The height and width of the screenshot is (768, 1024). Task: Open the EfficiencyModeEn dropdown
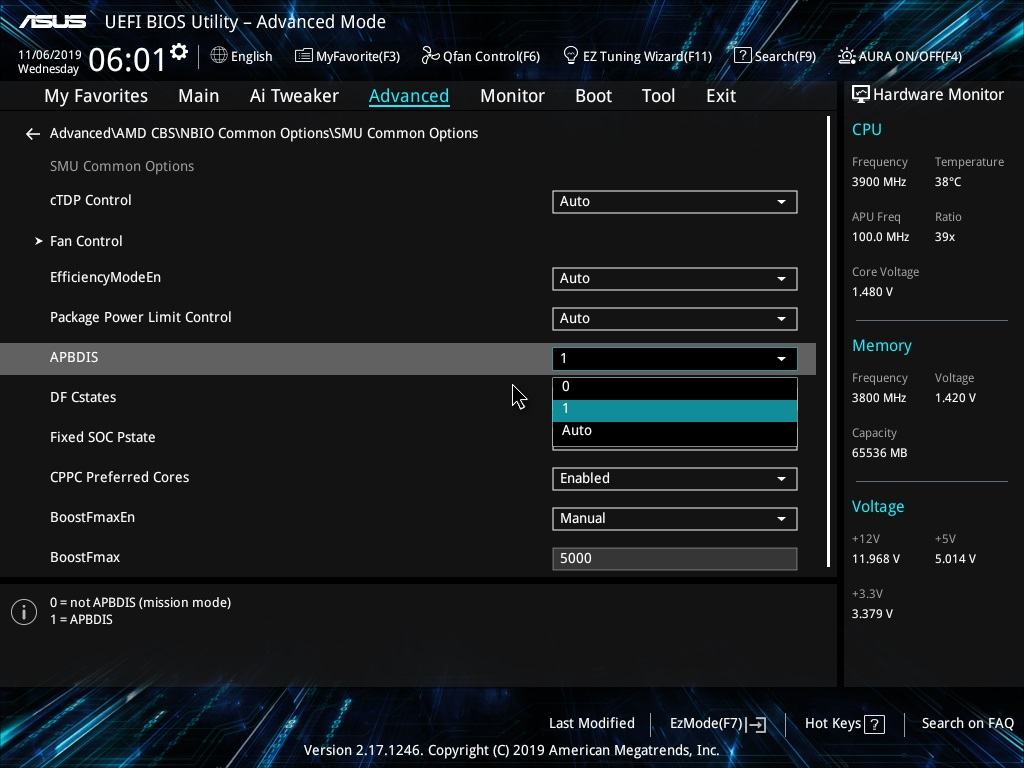pyautogui.click(x=675, y=279)
